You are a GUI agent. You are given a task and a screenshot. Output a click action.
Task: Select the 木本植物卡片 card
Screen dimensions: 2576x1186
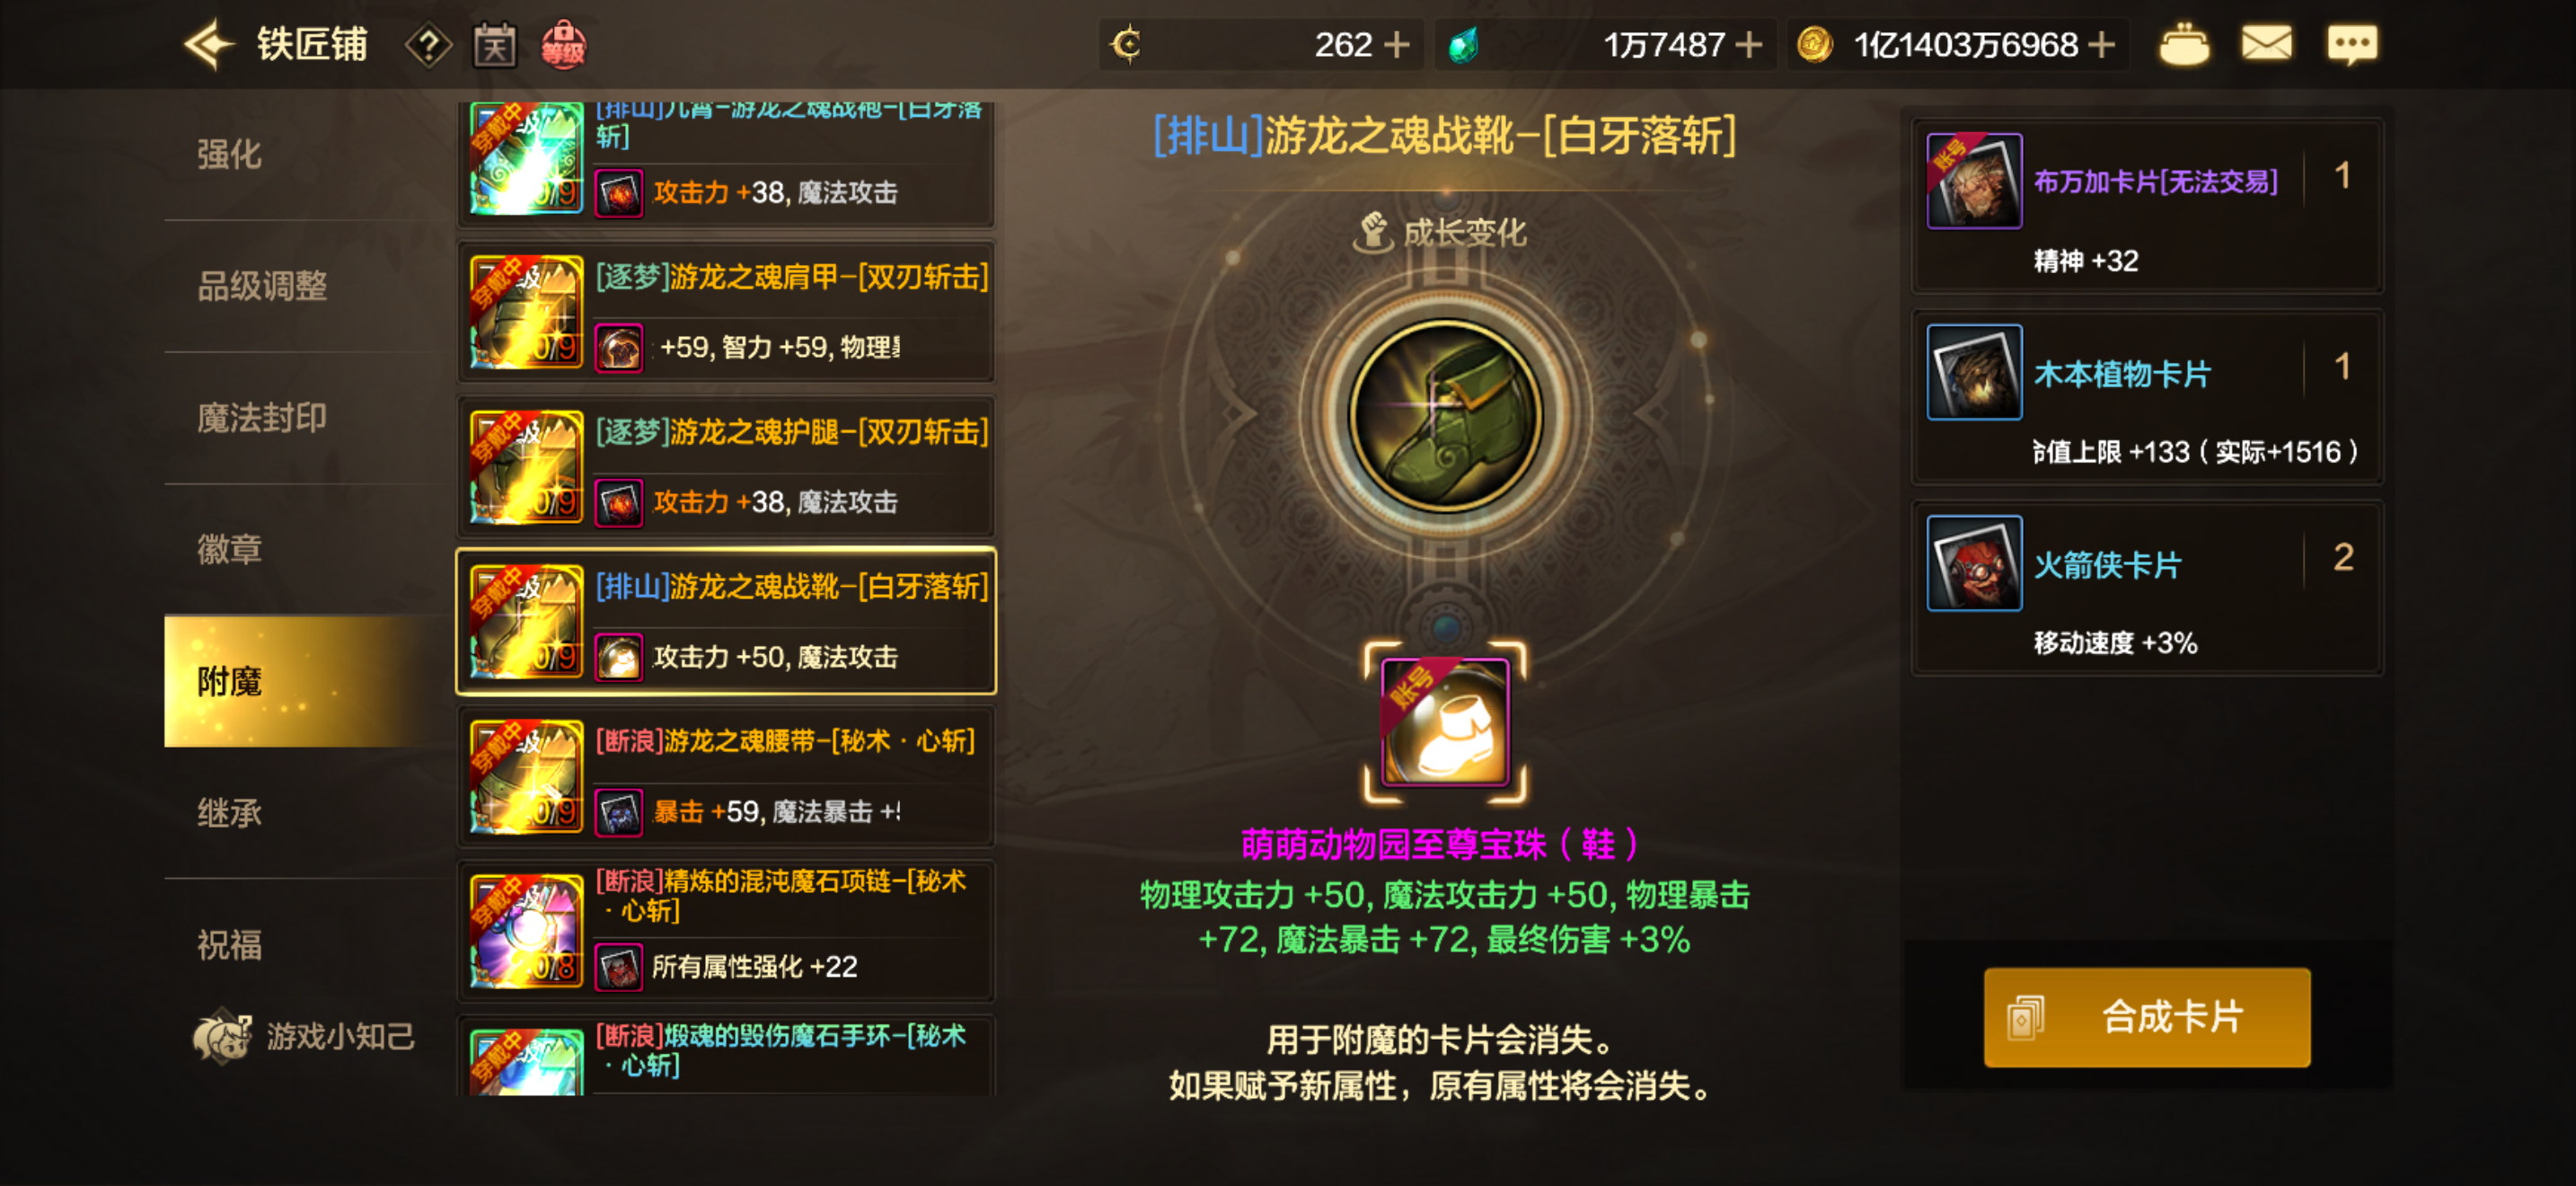coord(2147,398)
